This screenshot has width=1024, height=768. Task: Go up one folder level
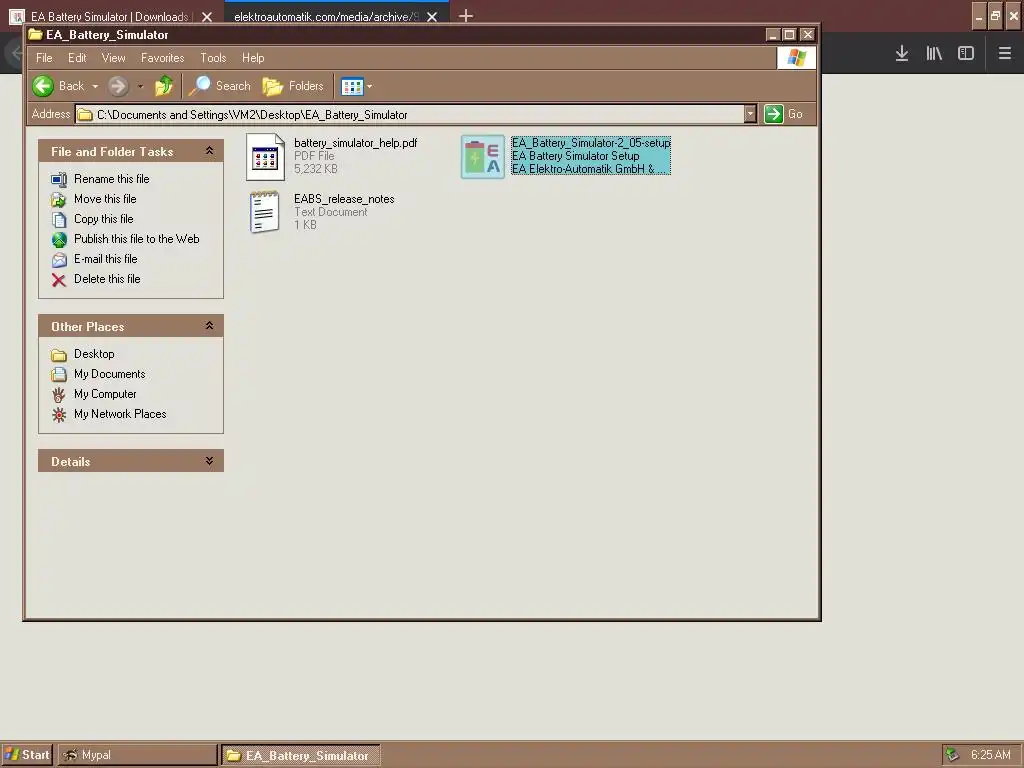[164, 86]
